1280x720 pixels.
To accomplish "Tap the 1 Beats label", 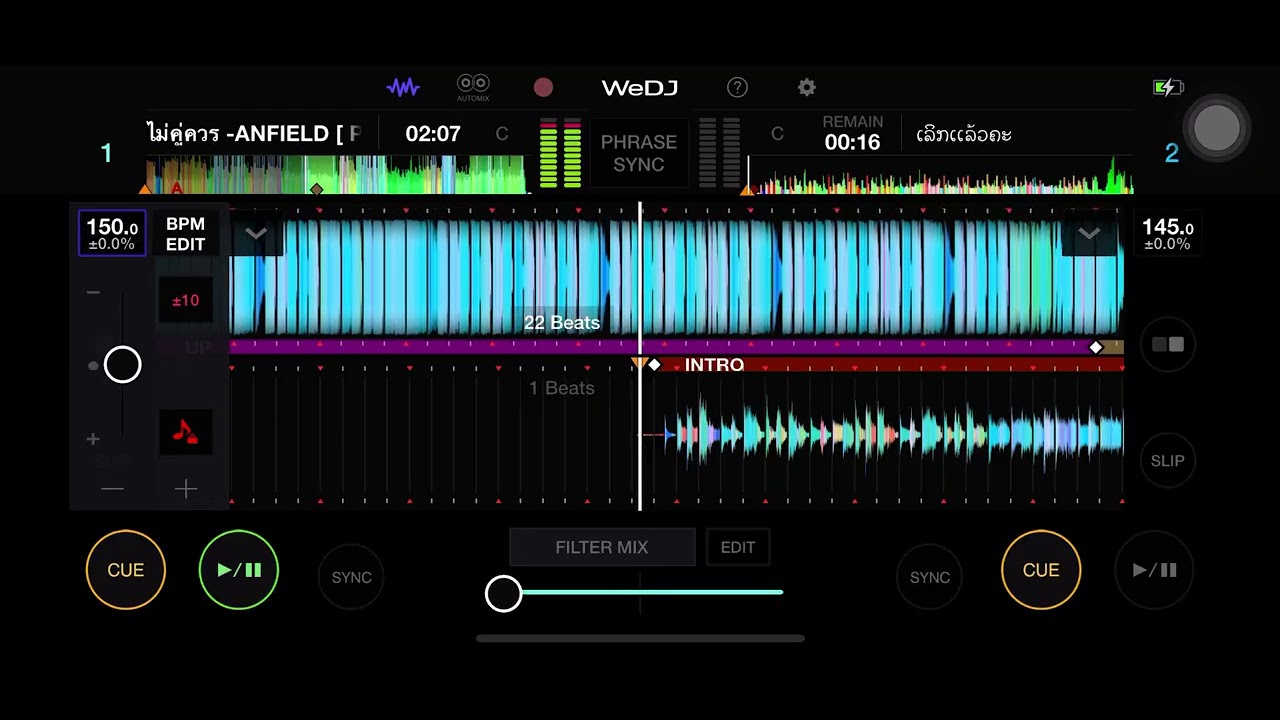I will pos(562,388).
